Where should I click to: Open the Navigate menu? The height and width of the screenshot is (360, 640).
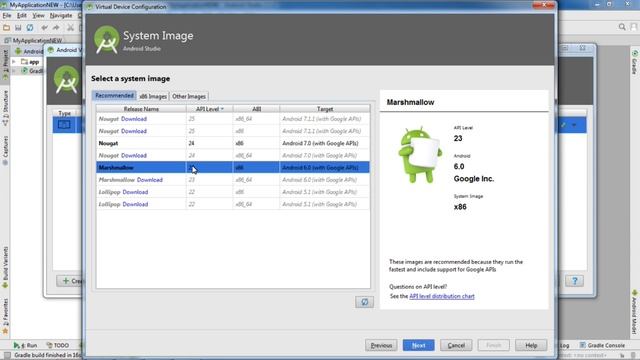tap(61, 16)
